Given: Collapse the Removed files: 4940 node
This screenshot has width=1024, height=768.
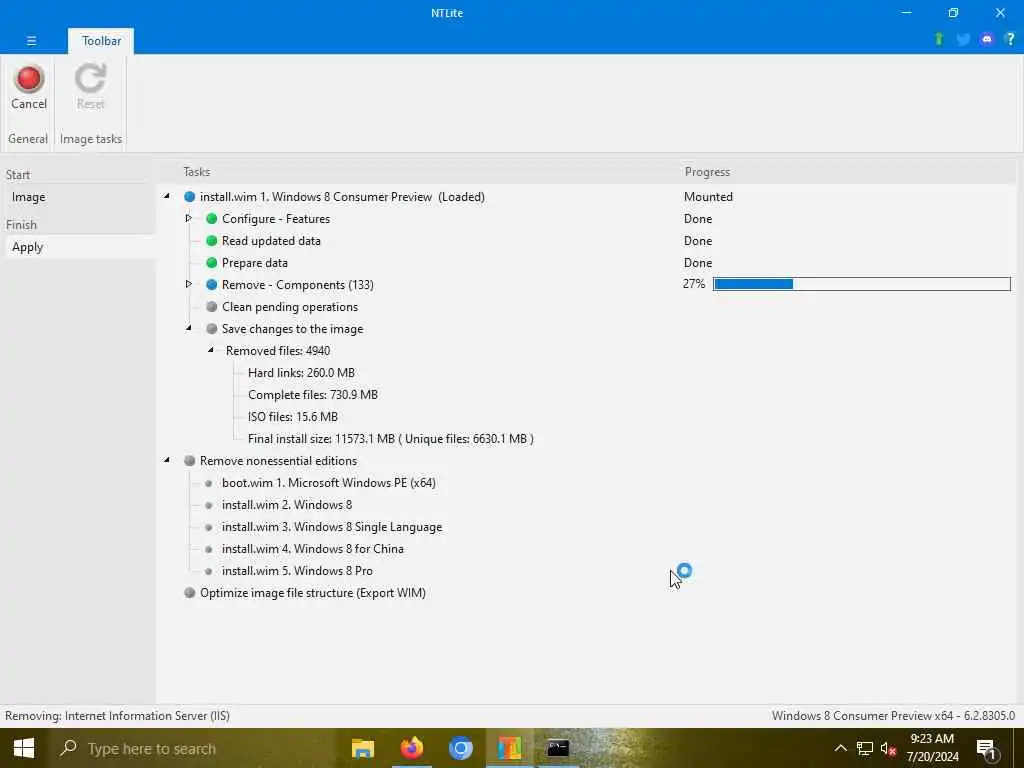Looking at the screenshot, I should (x=210, y=350).
